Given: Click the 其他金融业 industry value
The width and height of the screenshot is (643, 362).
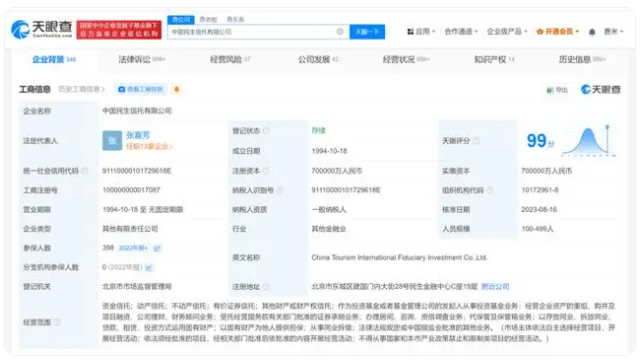Looking at the screenshot, I should [329, 229].
